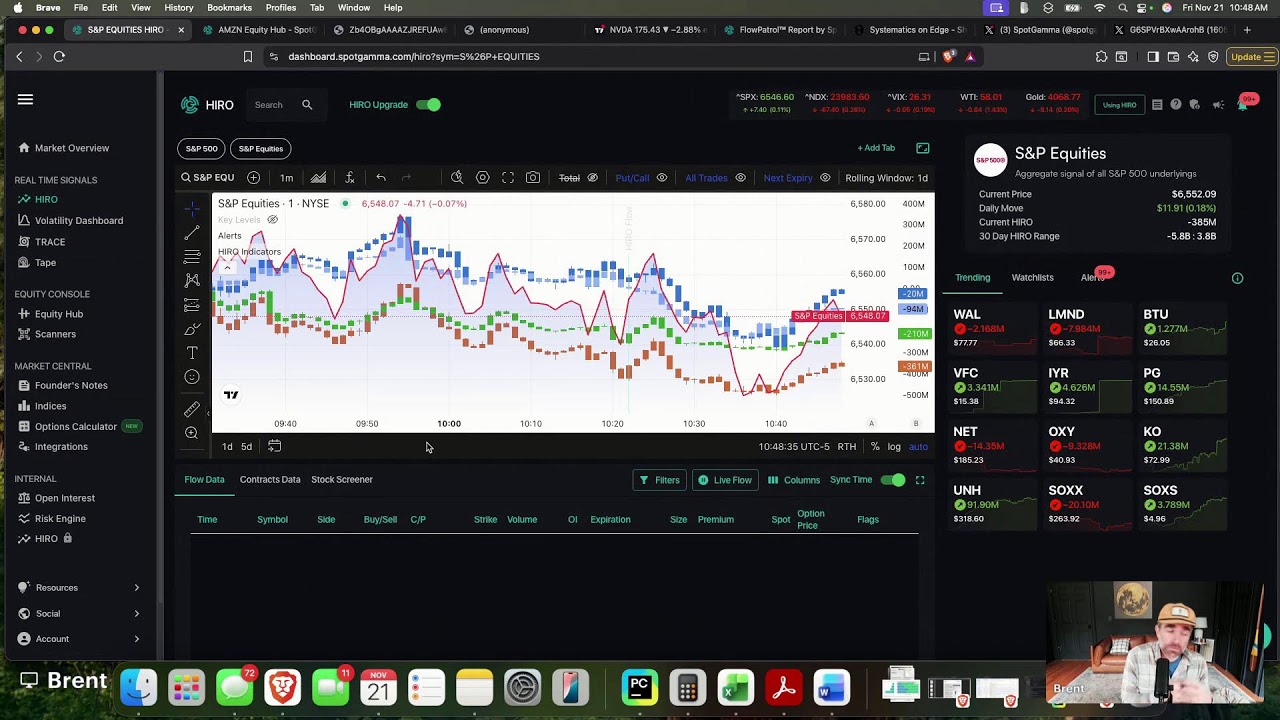Toggle visibility of the Put/Call series
The width and height of the screenshot is (1280, 720).
[662, 178]
